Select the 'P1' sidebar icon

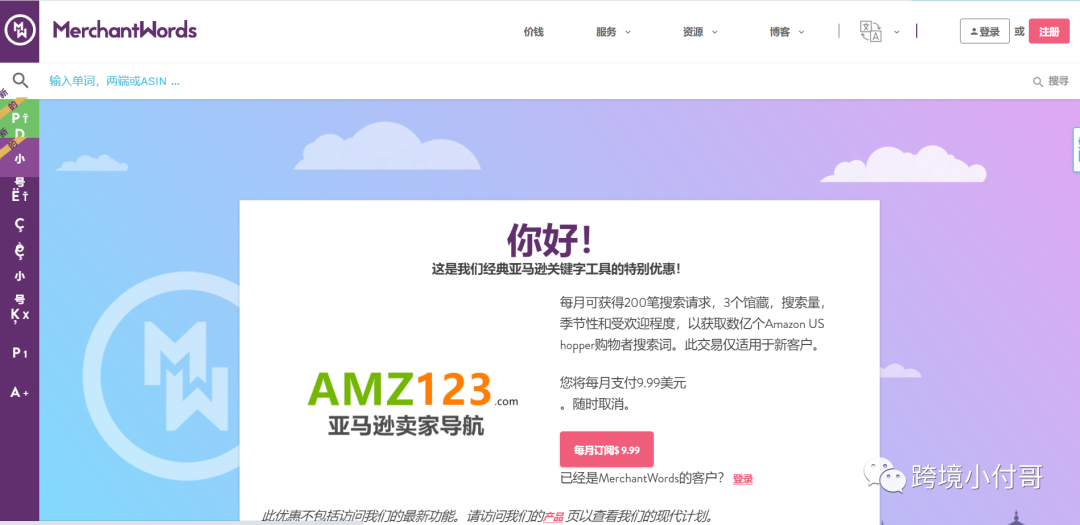tap(19, 353)
